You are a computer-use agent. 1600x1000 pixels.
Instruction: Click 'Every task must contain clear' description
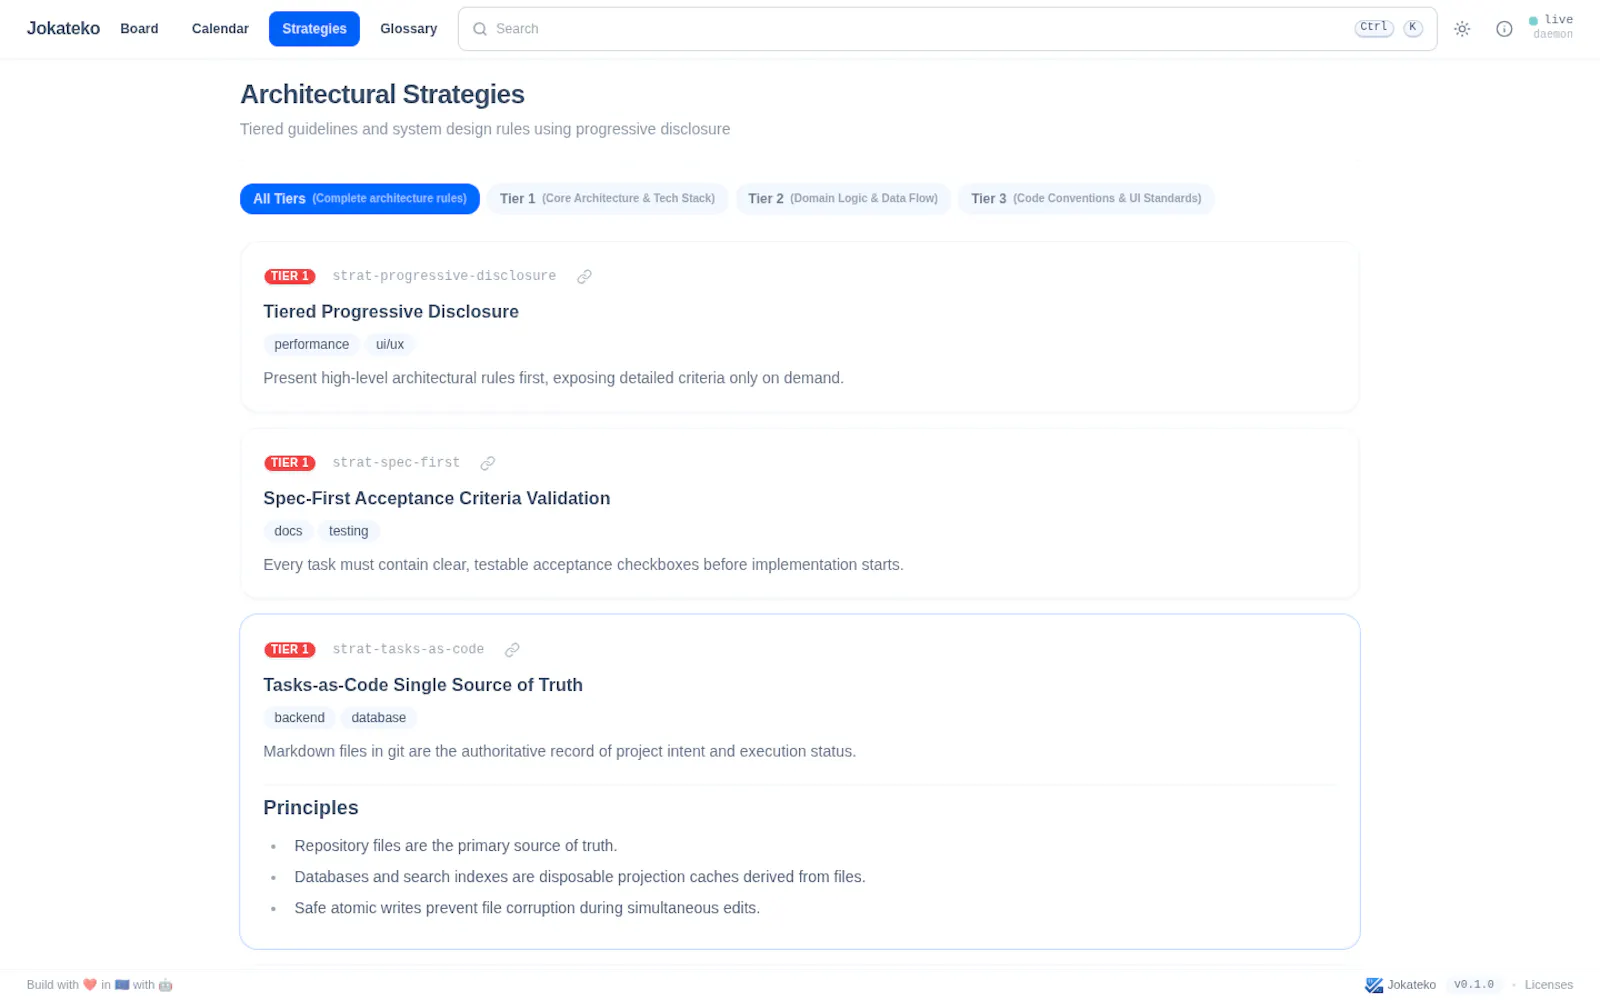pos(583,565)
